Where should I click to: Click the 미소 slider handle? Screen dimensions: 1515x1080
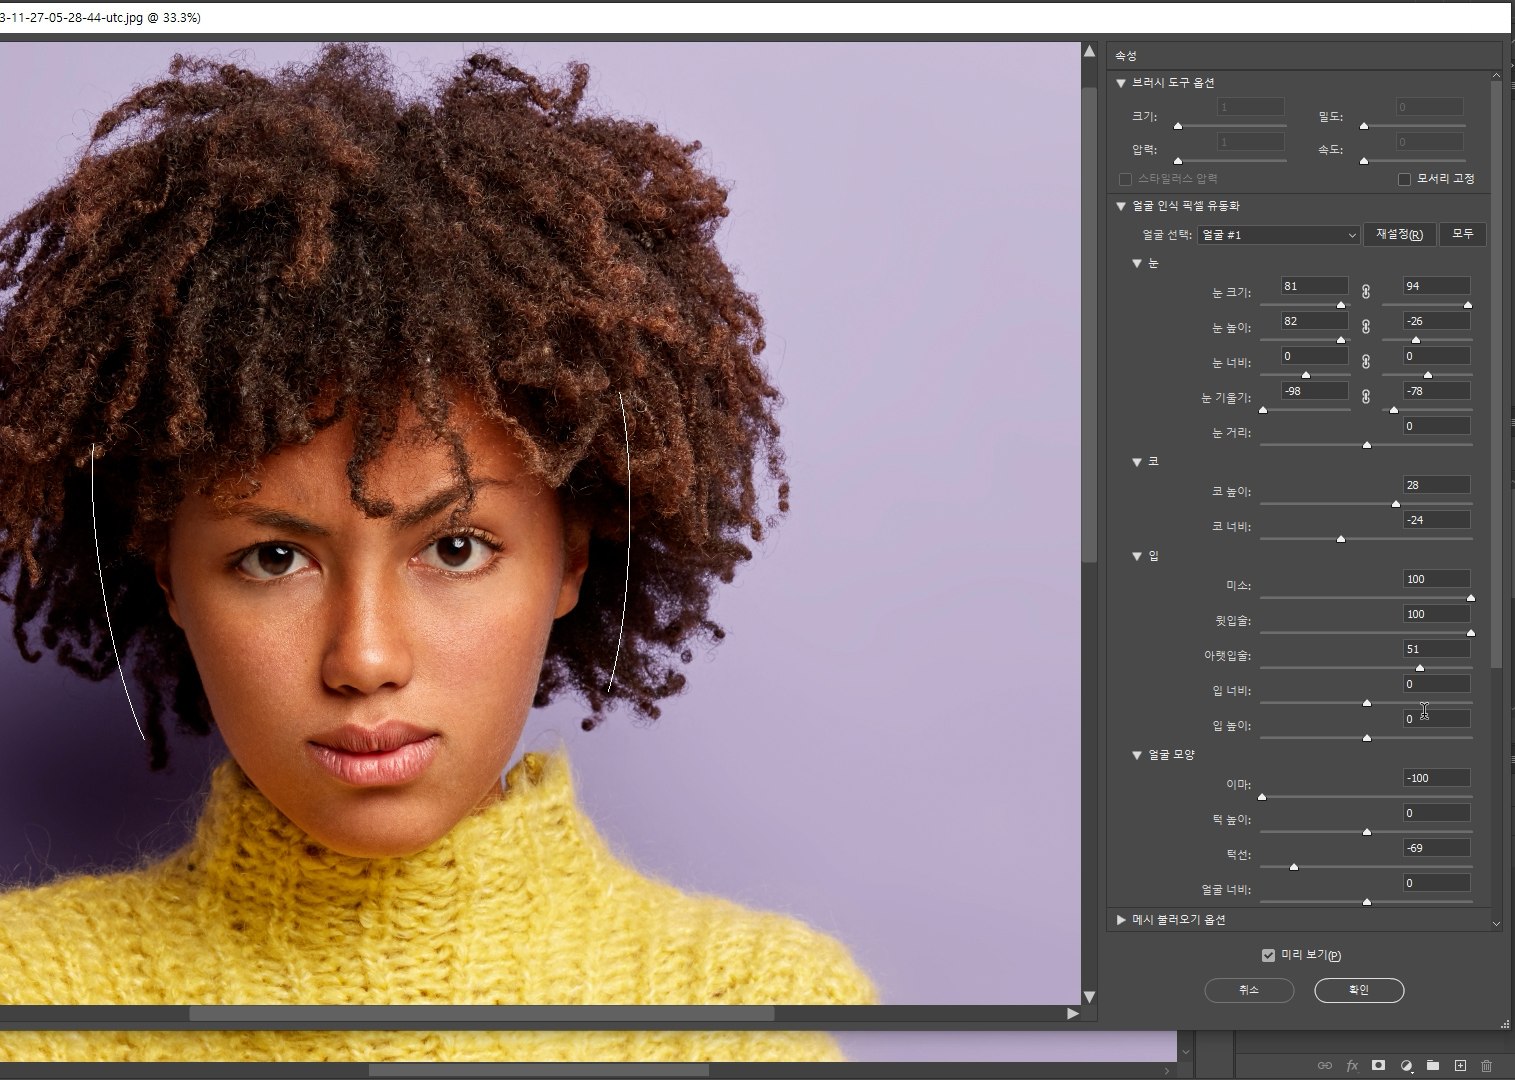click(1471, 598)
